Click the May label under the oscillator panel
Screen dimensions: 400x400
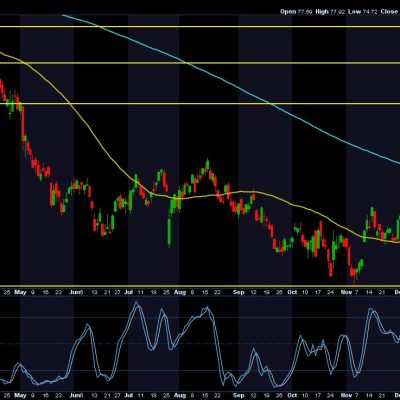(x=20, y=395)
